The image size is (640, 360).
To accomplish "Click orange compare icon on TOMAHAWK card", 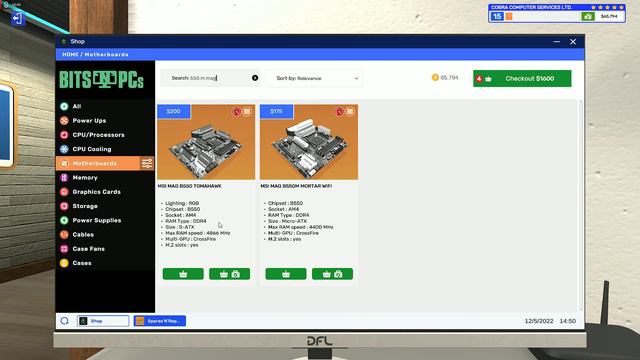I will tap(247, 111).
